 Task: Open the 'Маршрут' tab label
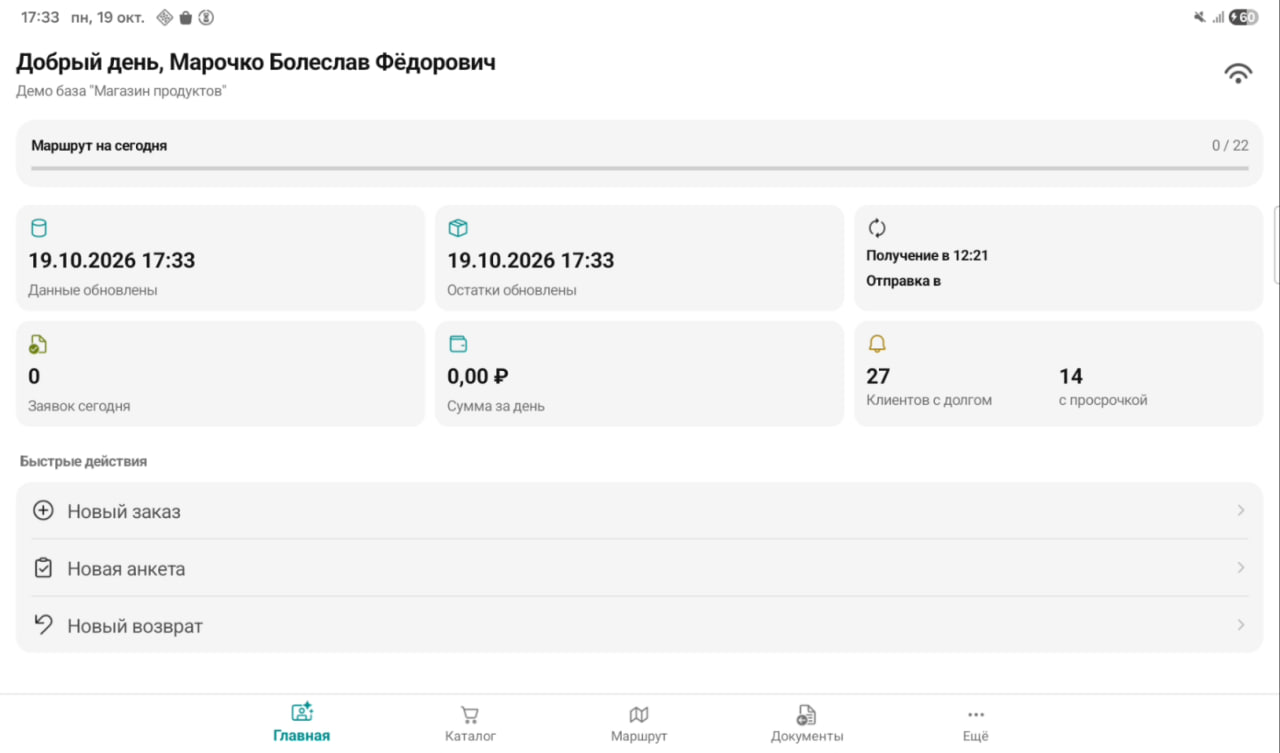[639, 736]
